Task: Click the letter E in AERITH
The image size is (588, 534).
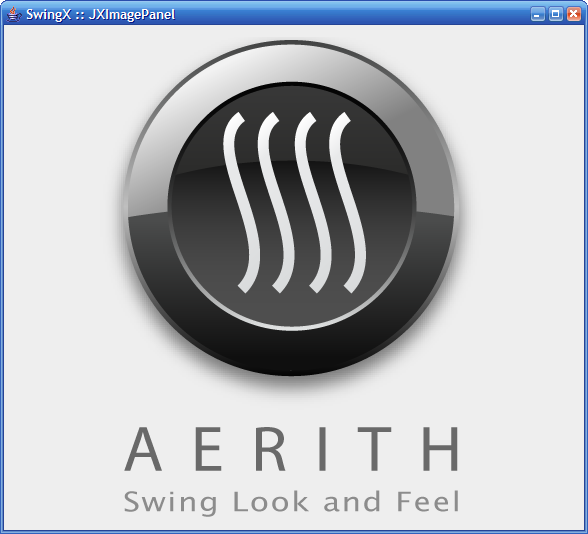Action: (208, 448)
